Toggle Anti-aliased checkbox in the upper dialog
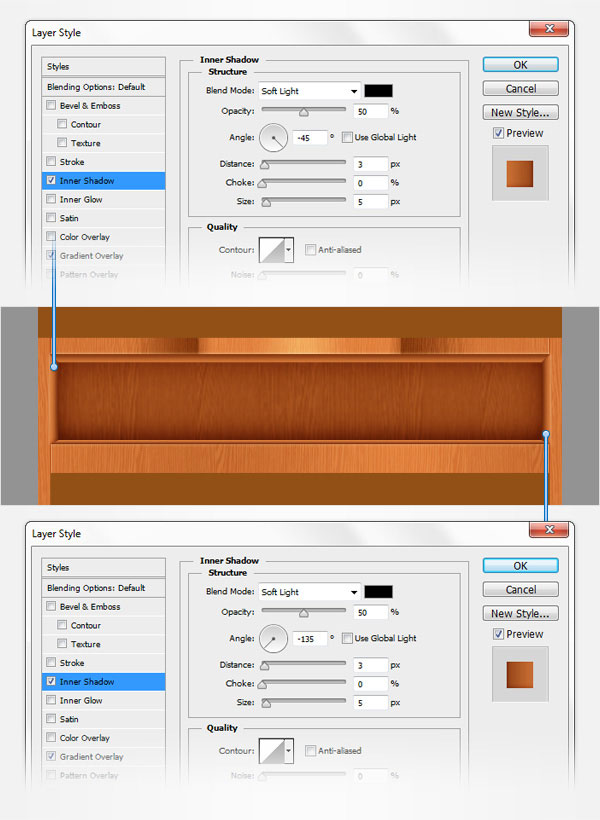Screen dimensions: 600x820 click(x=310, y=249)
